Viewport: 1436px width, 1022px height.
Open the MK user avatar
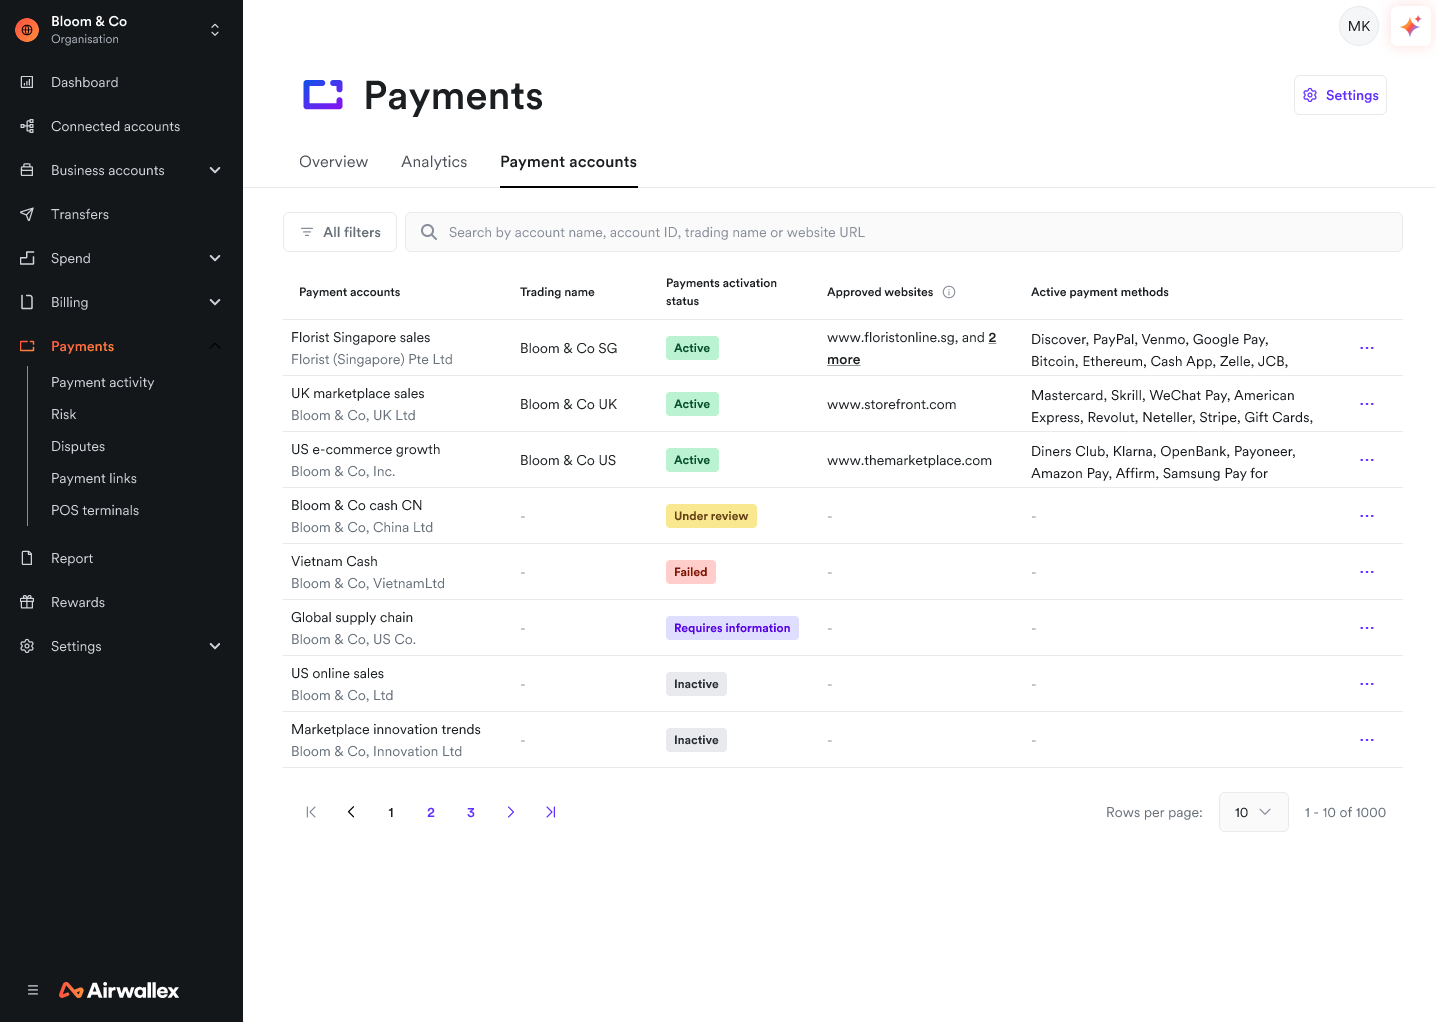1359,26
